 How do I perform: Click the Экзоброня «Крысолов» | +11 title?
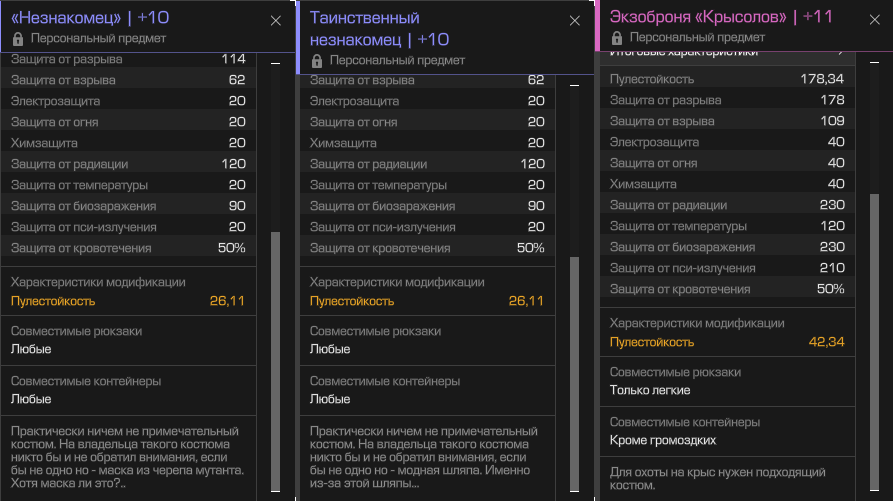point(721,17)
